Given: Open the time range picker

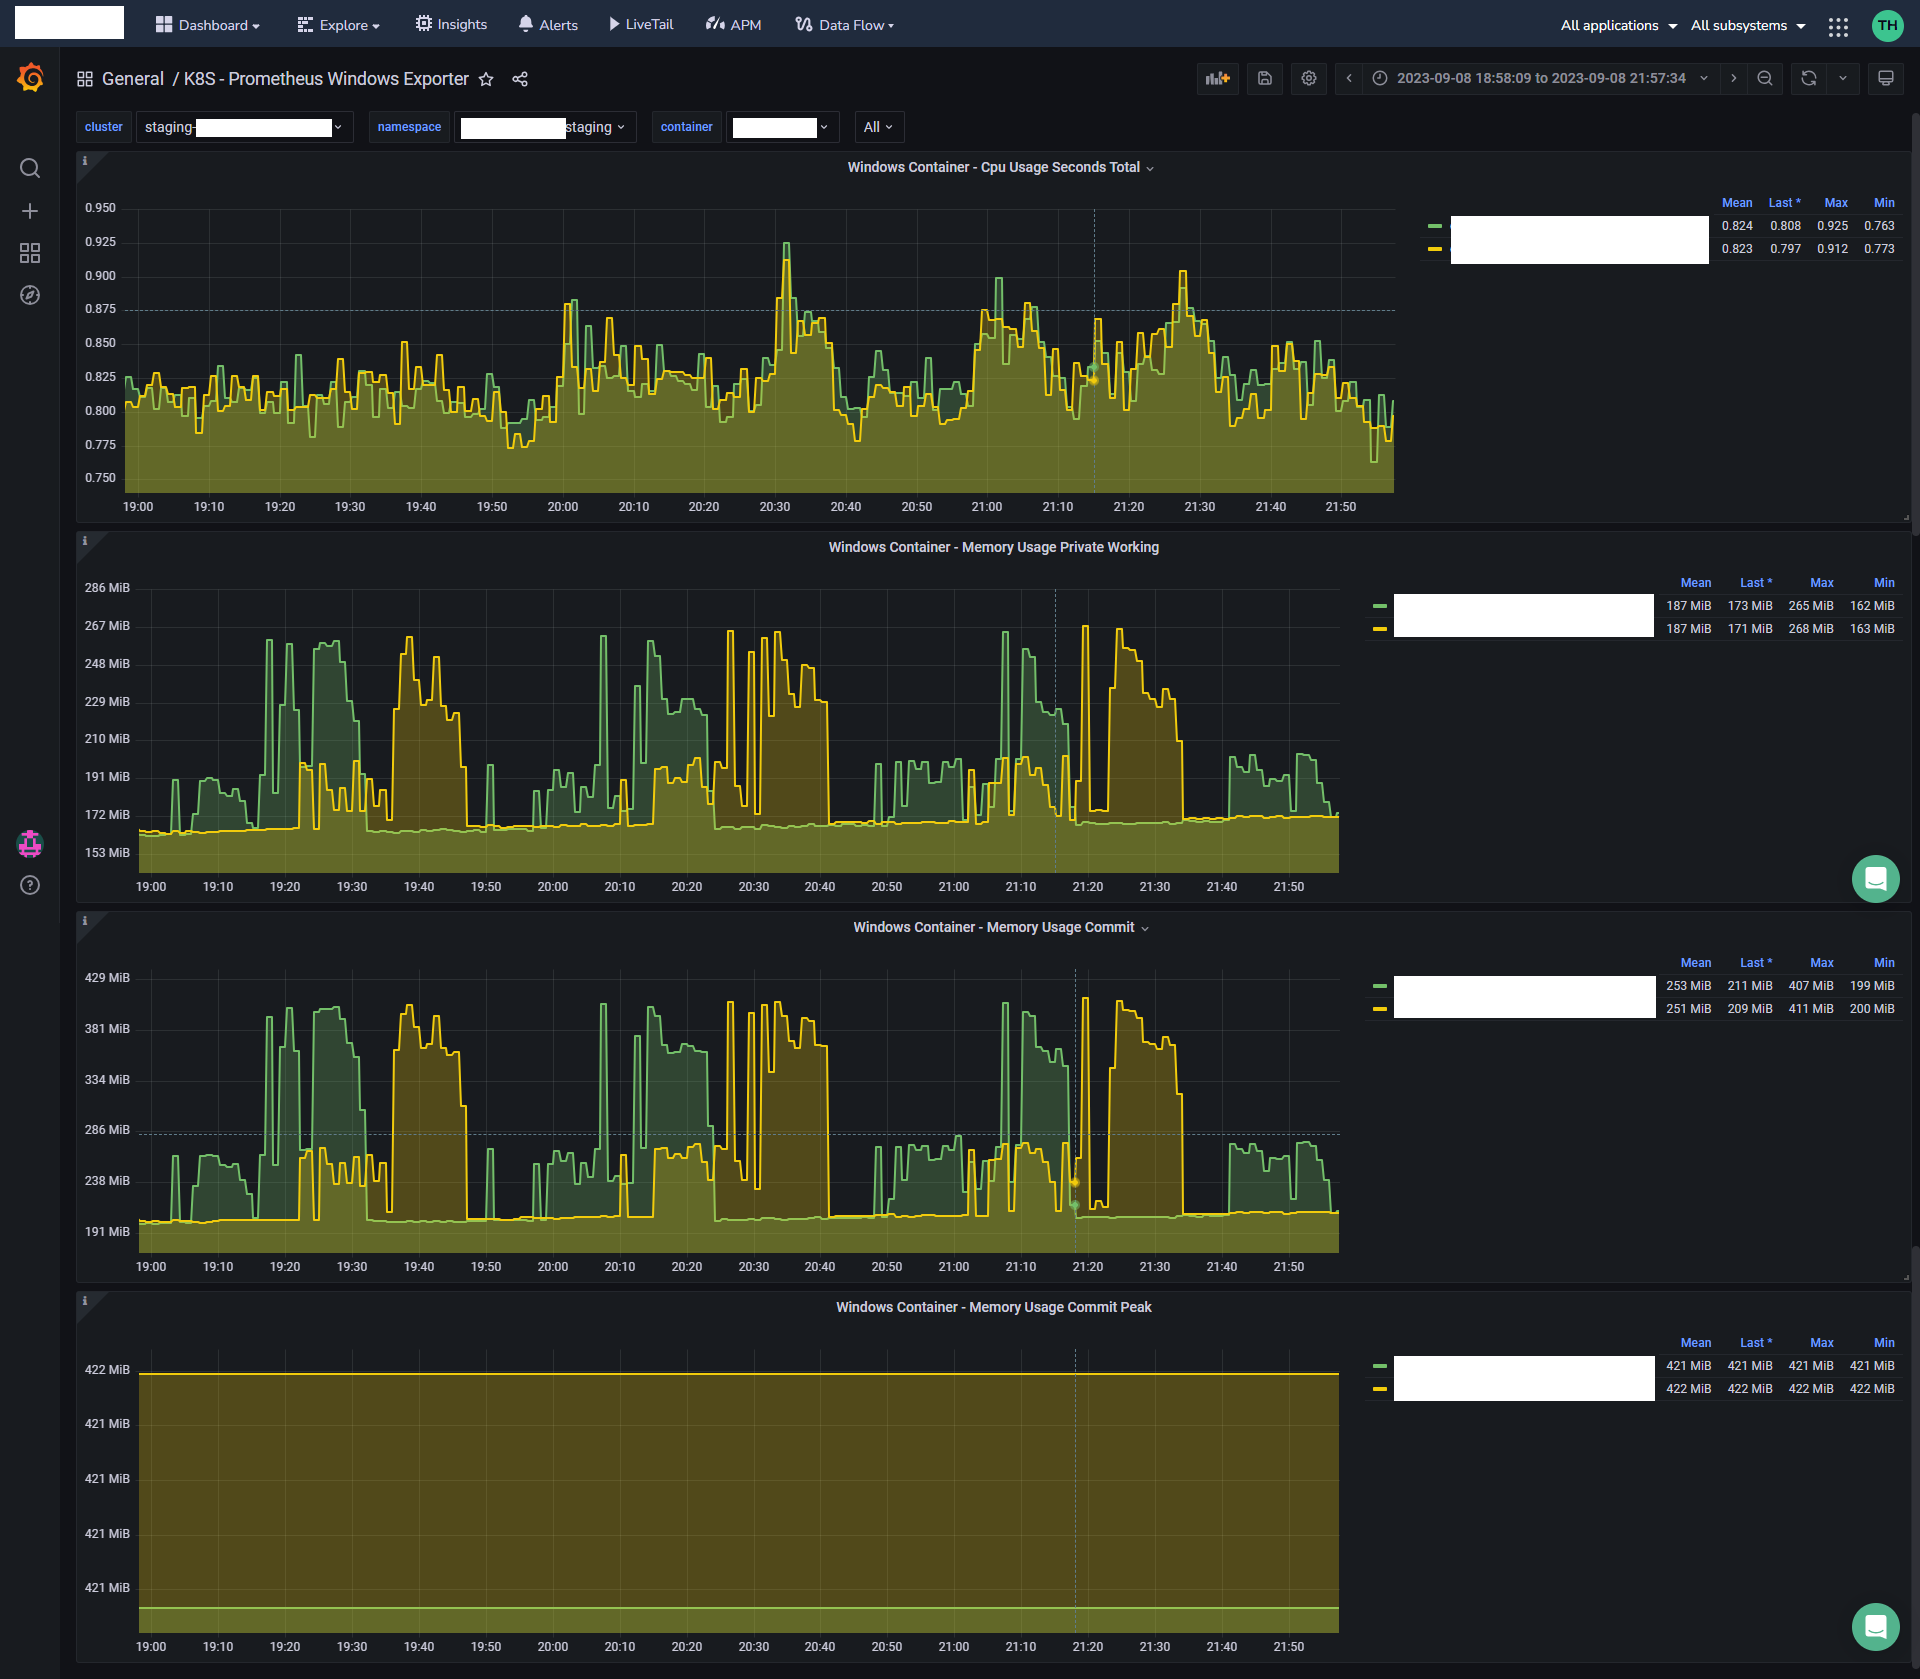Looking at the screenshot, I should 1540,78.
